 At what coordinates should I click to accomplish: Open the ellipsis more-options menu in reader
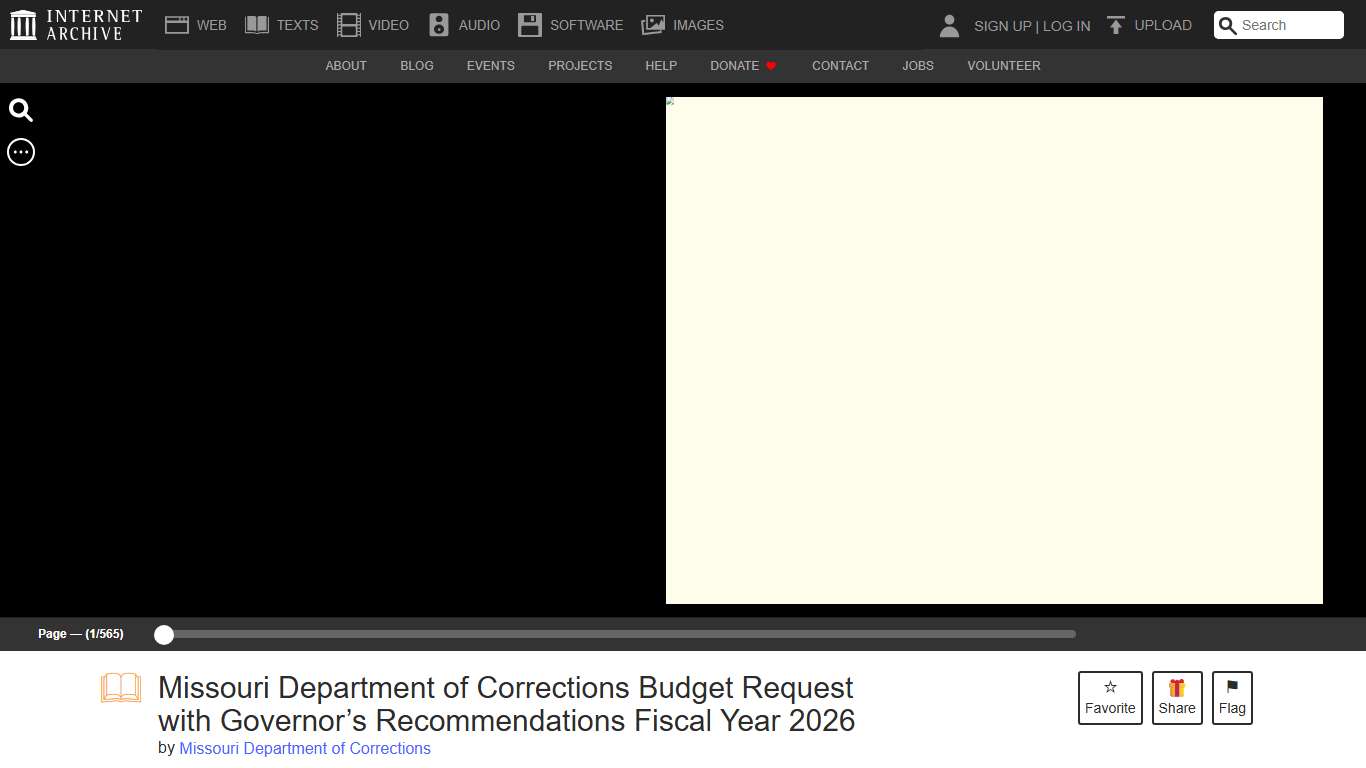[x=20, y=152]
